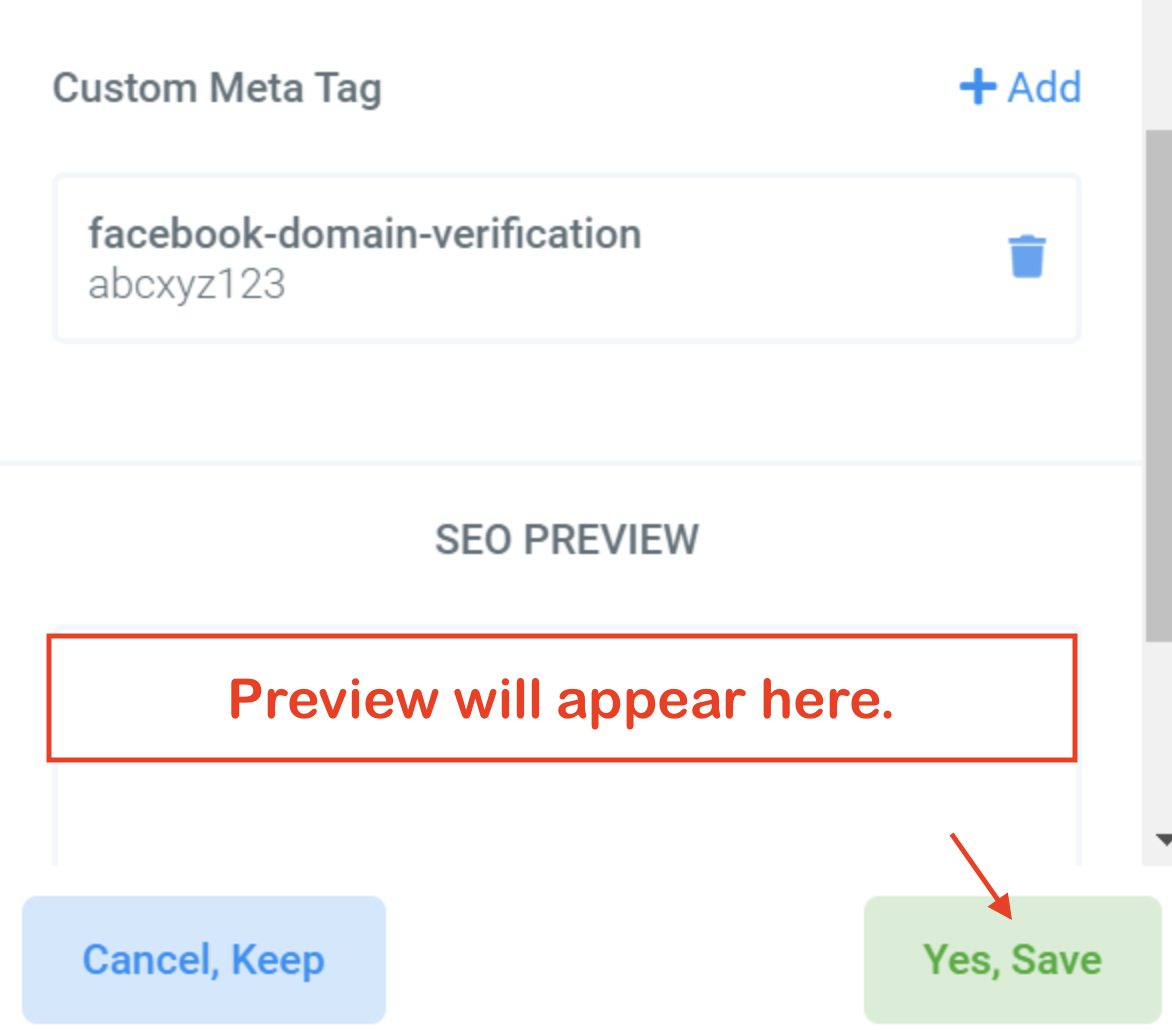Click white space below the meta tag card
The image size is (1172, 1030).
(x=566, y=400)
